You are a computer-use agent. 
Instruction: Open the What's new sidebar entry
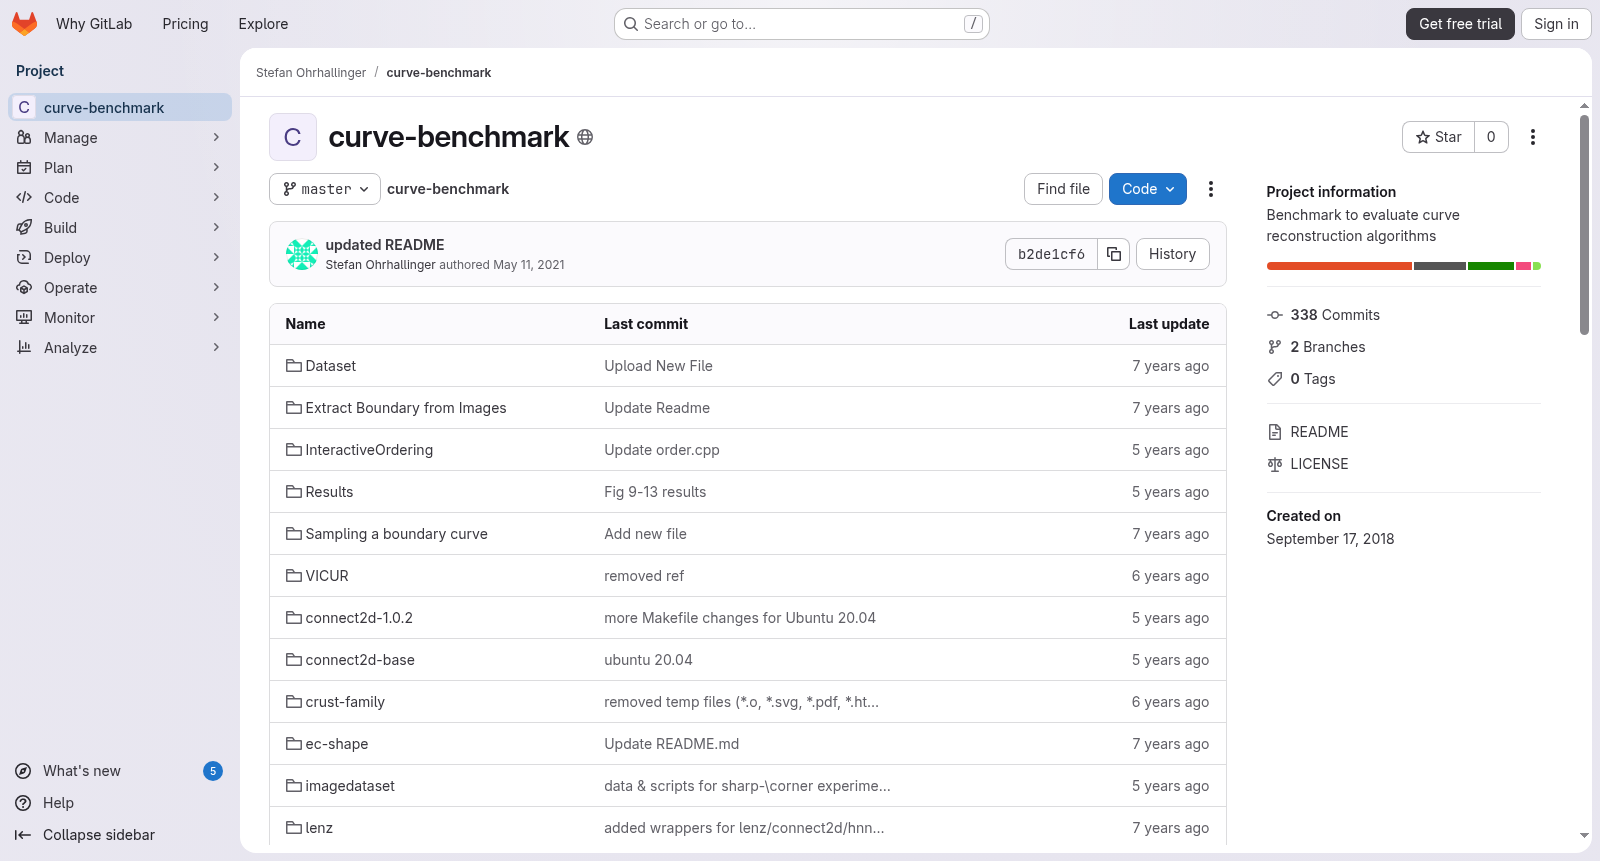click(x=120, y=771)
